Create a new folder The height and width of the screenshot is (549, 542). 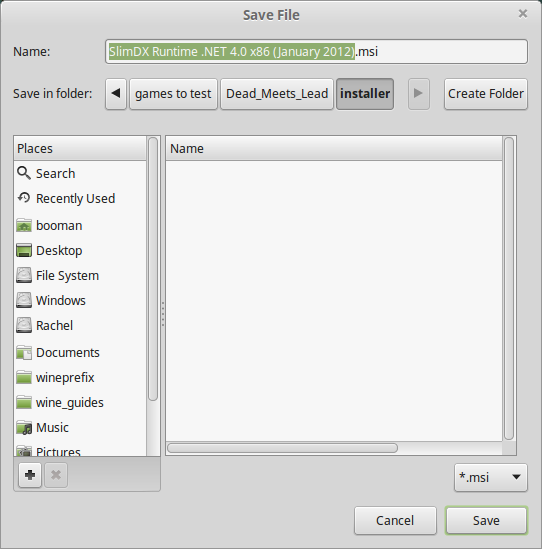(486, 93)
